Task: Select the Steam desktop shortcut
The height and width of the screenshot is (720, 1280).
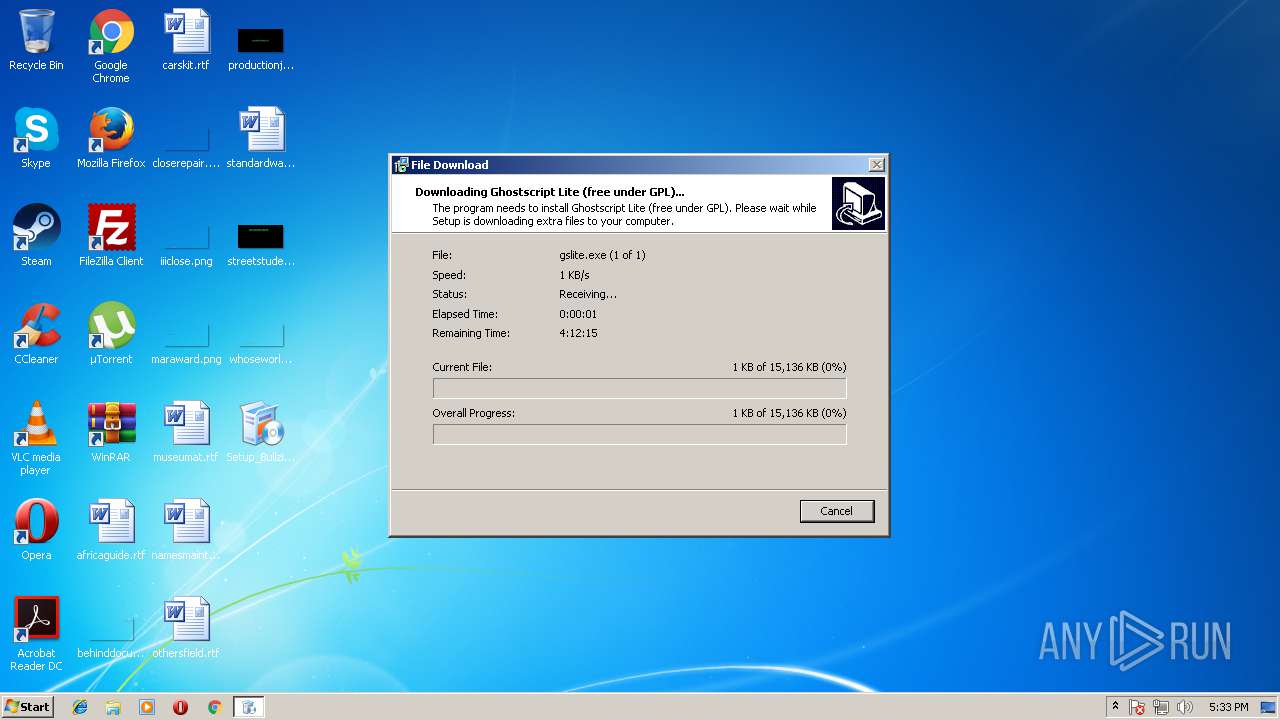Action: [x=36, y=236]
